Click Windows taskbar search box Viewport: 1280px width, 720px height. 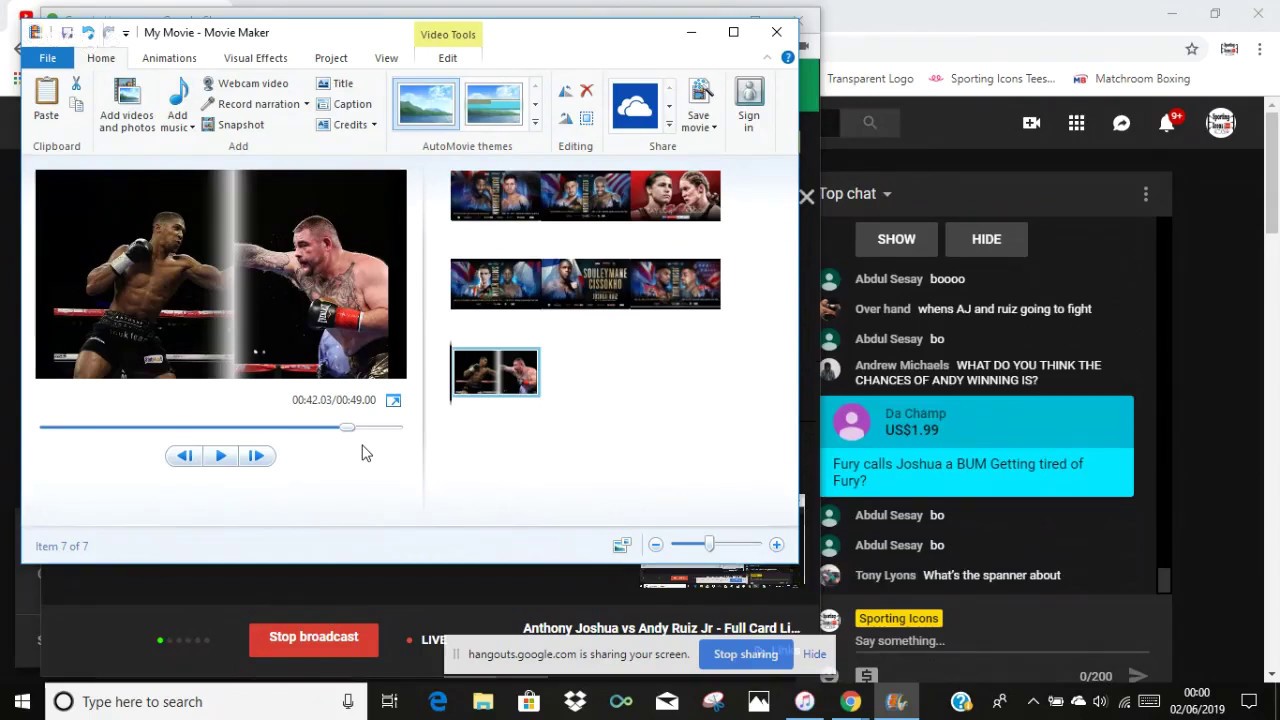(204, 702)
